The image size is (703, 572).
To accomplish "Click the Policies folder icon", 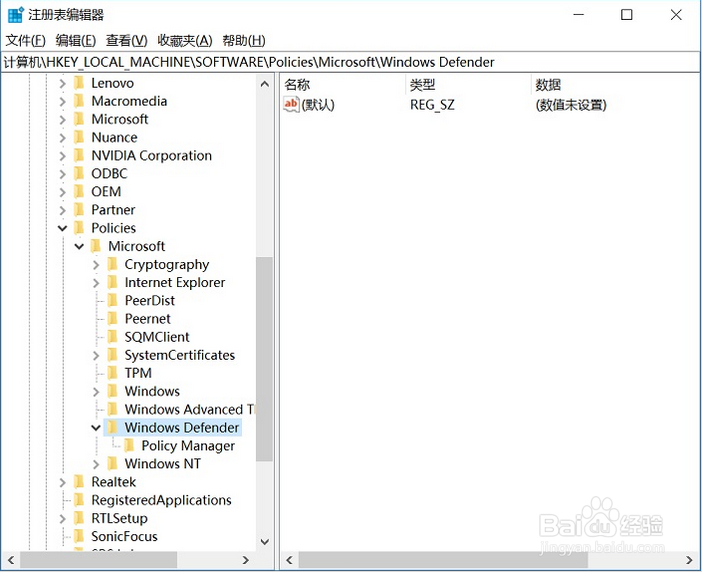I will click(79, 228).
